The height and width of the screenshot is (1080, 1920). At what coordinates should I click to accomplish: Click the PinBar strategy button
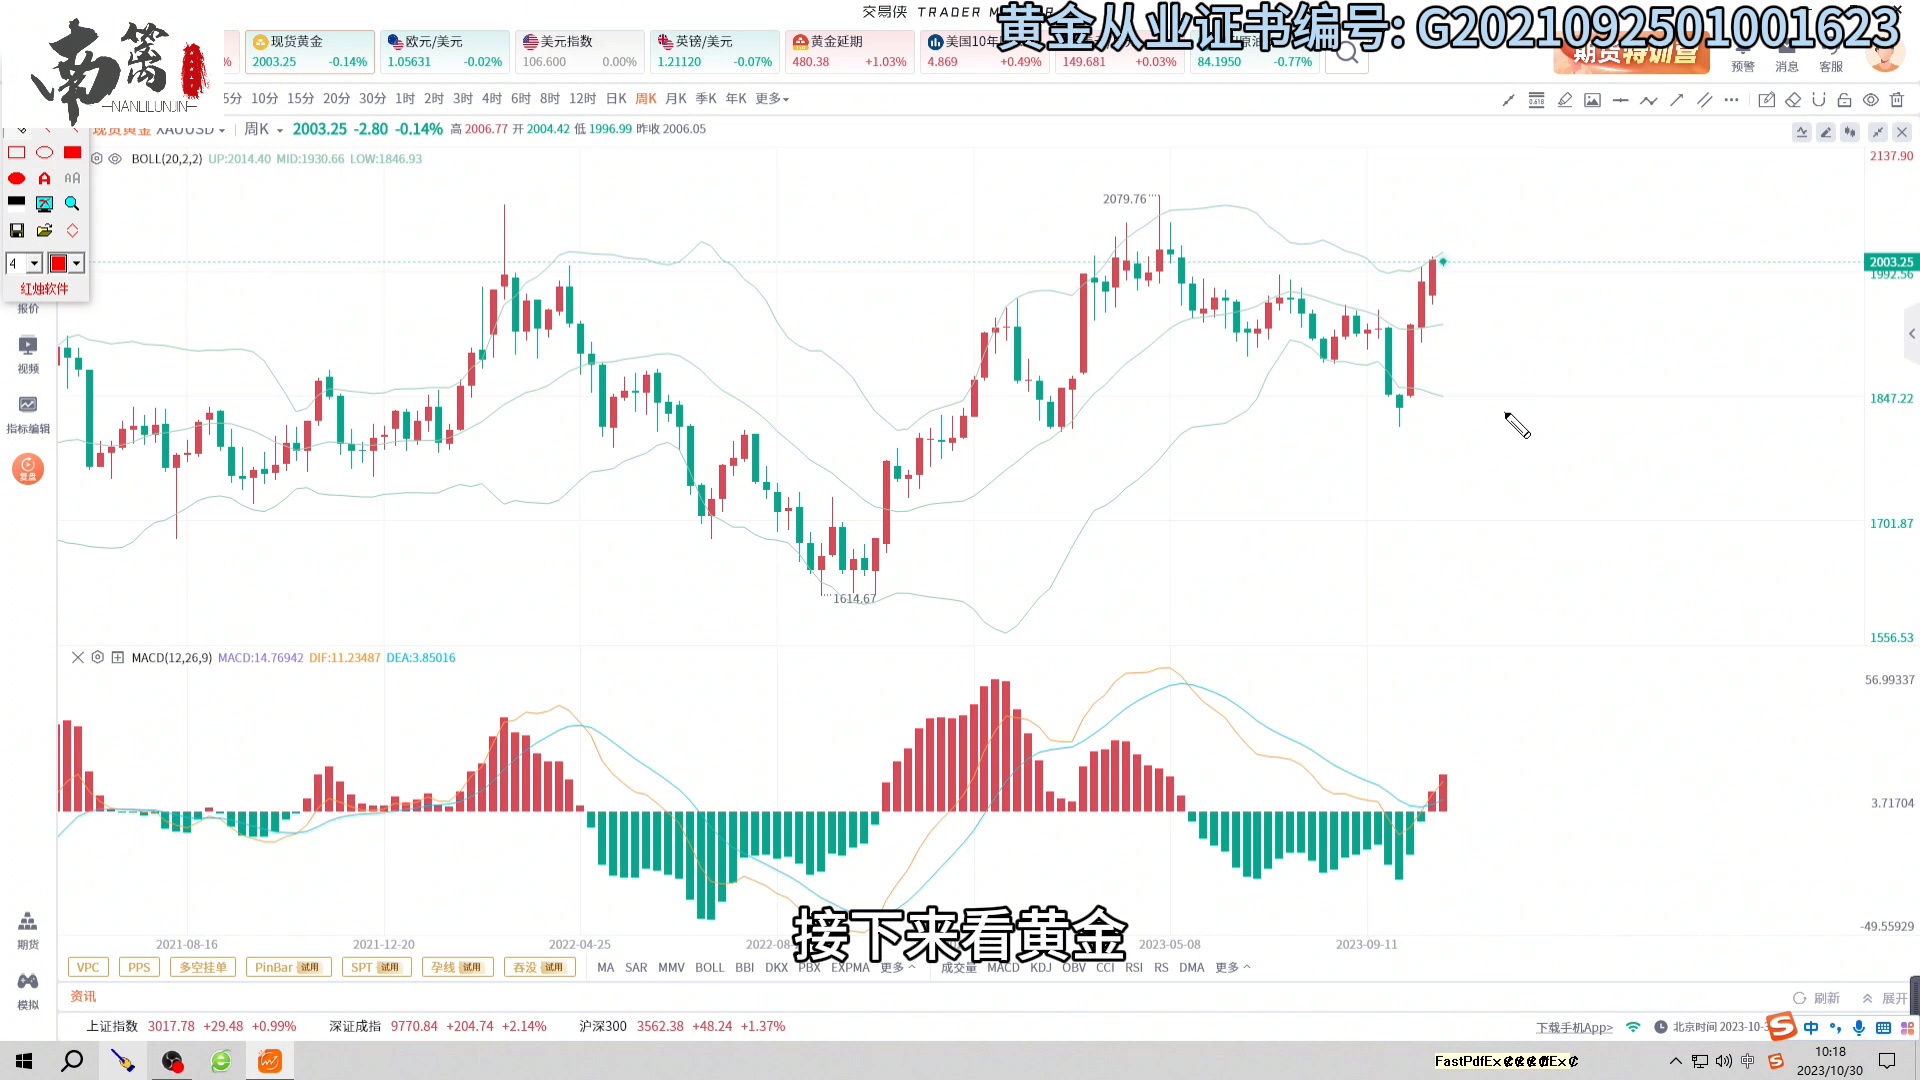(x=288, y=968)
